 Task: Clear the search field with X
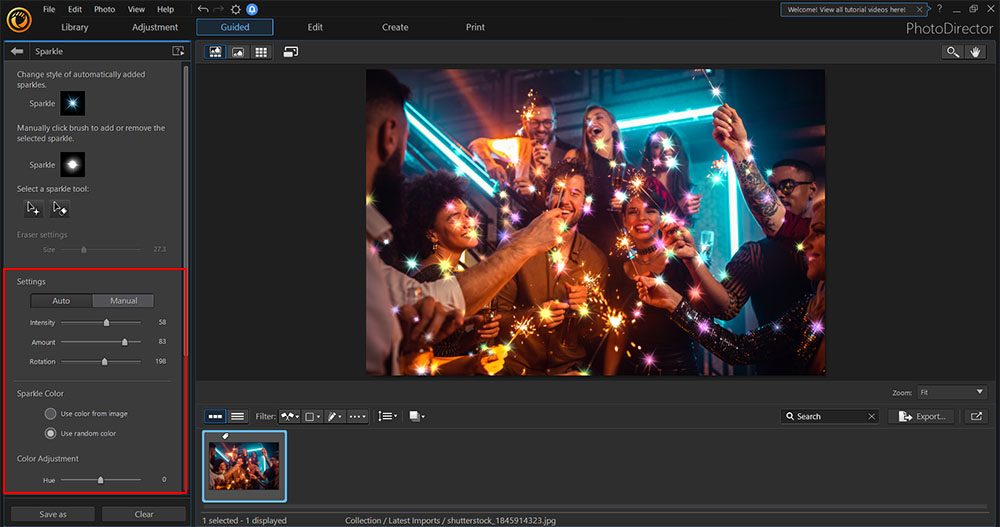tap(871, 416)
